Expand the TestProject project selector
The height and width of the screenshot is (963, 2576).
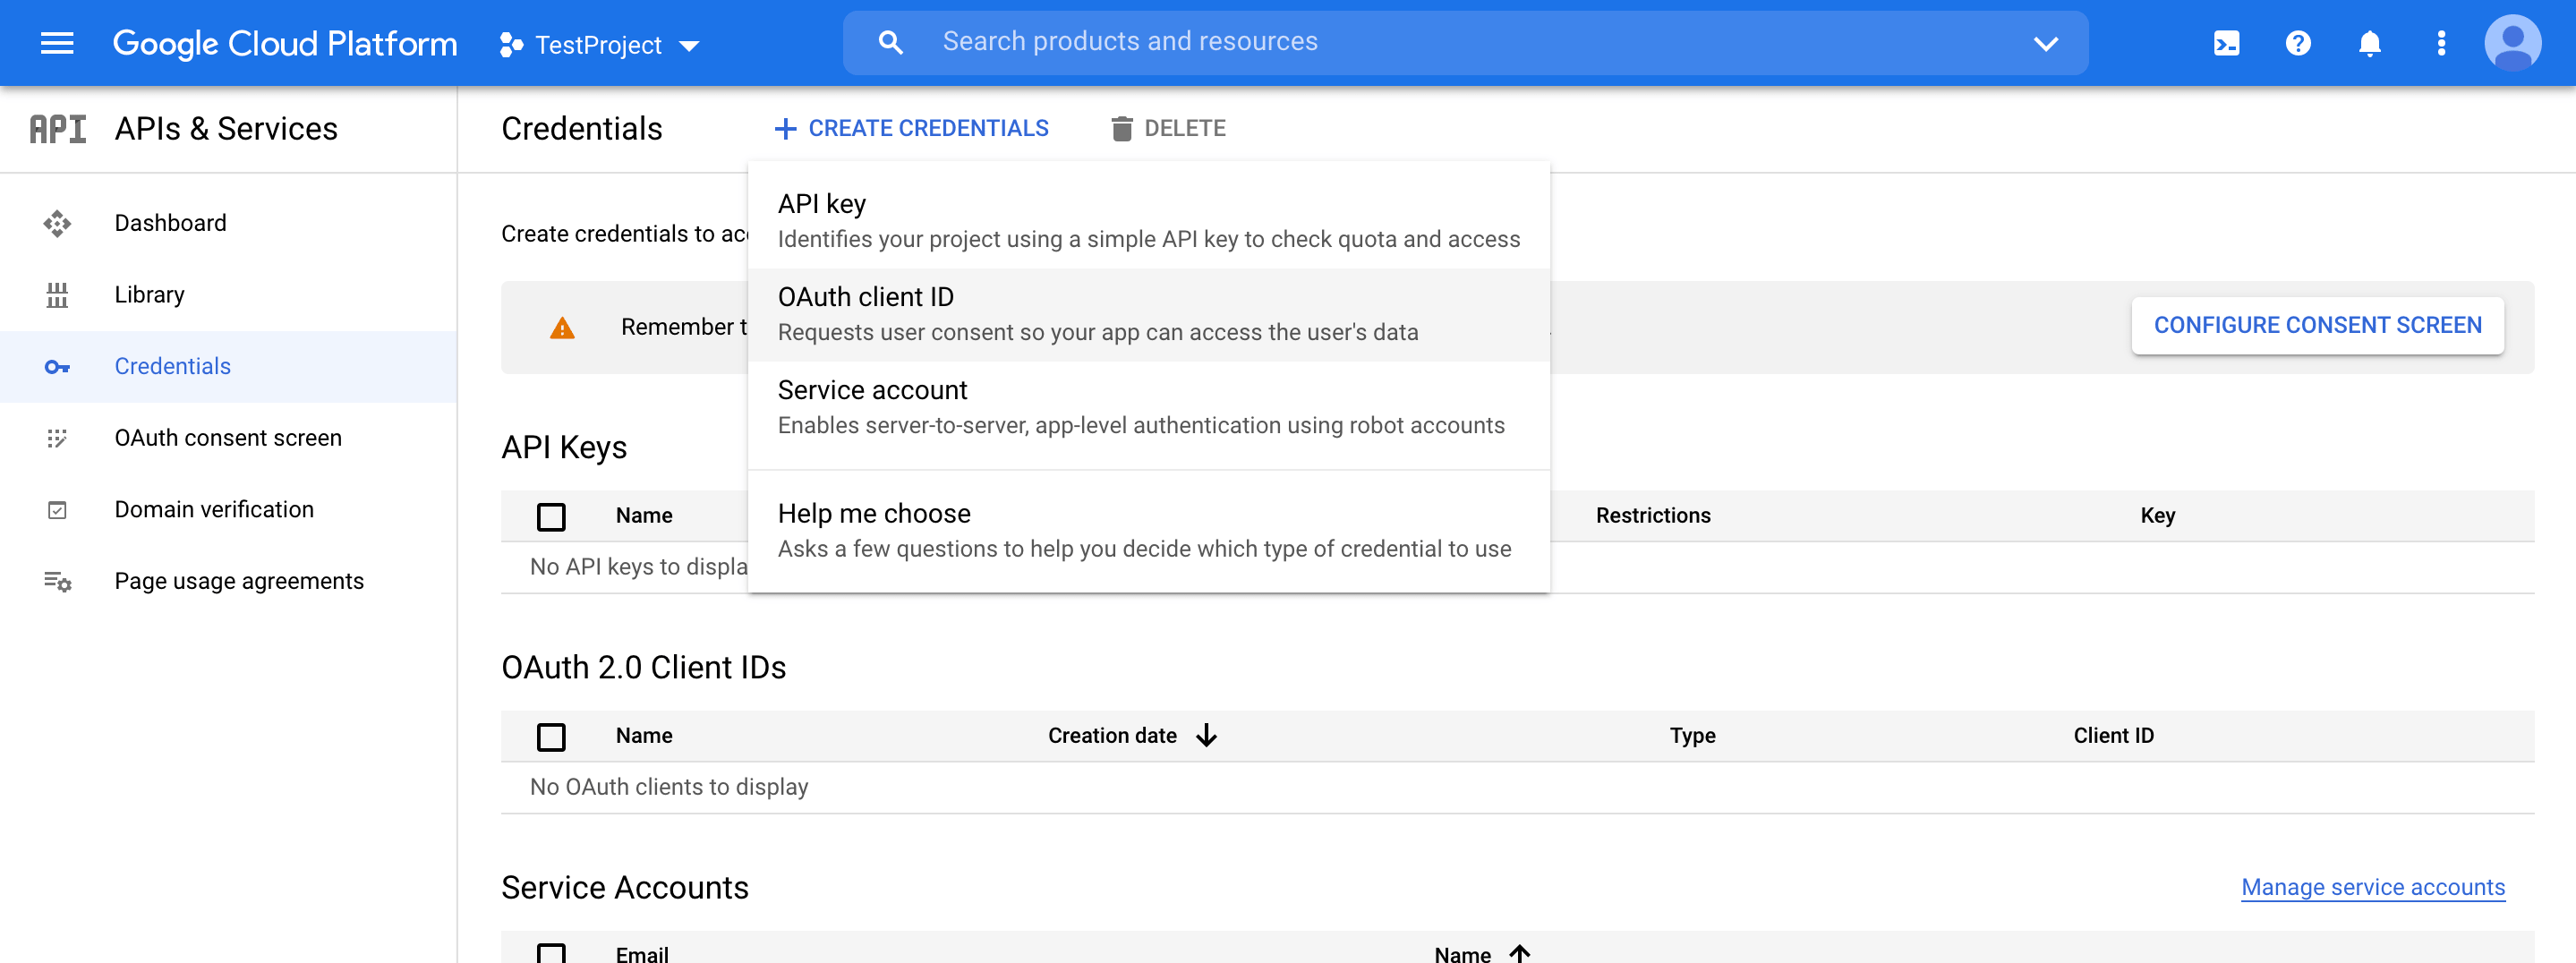[x=599, y=45]
